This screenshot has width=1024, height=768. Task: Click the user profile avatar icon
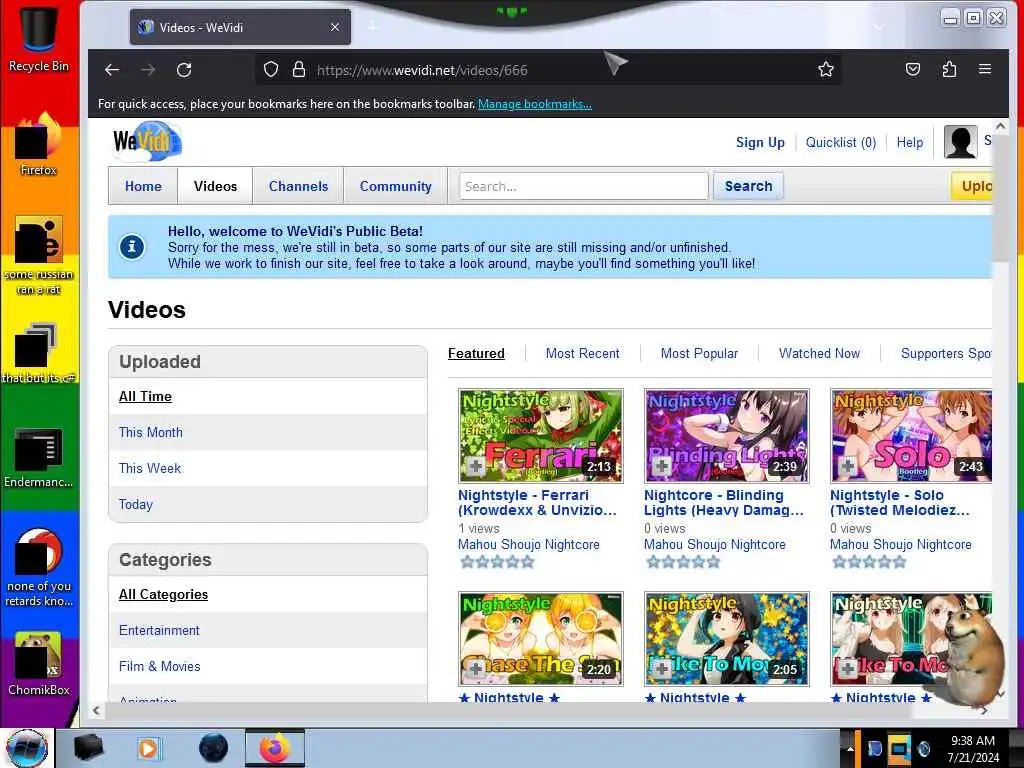(x=960, y=142)
